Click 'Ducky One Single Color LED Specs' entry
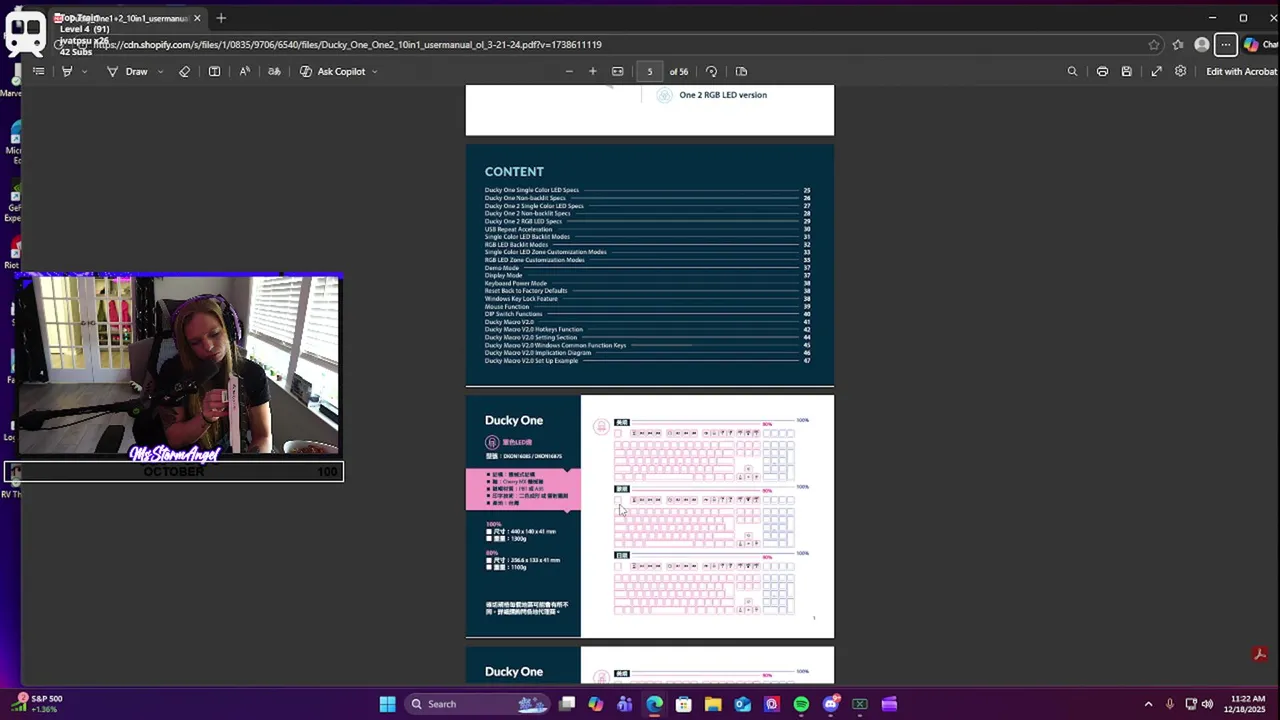Viewport: 1280px width, 720px height. (532, 190)
